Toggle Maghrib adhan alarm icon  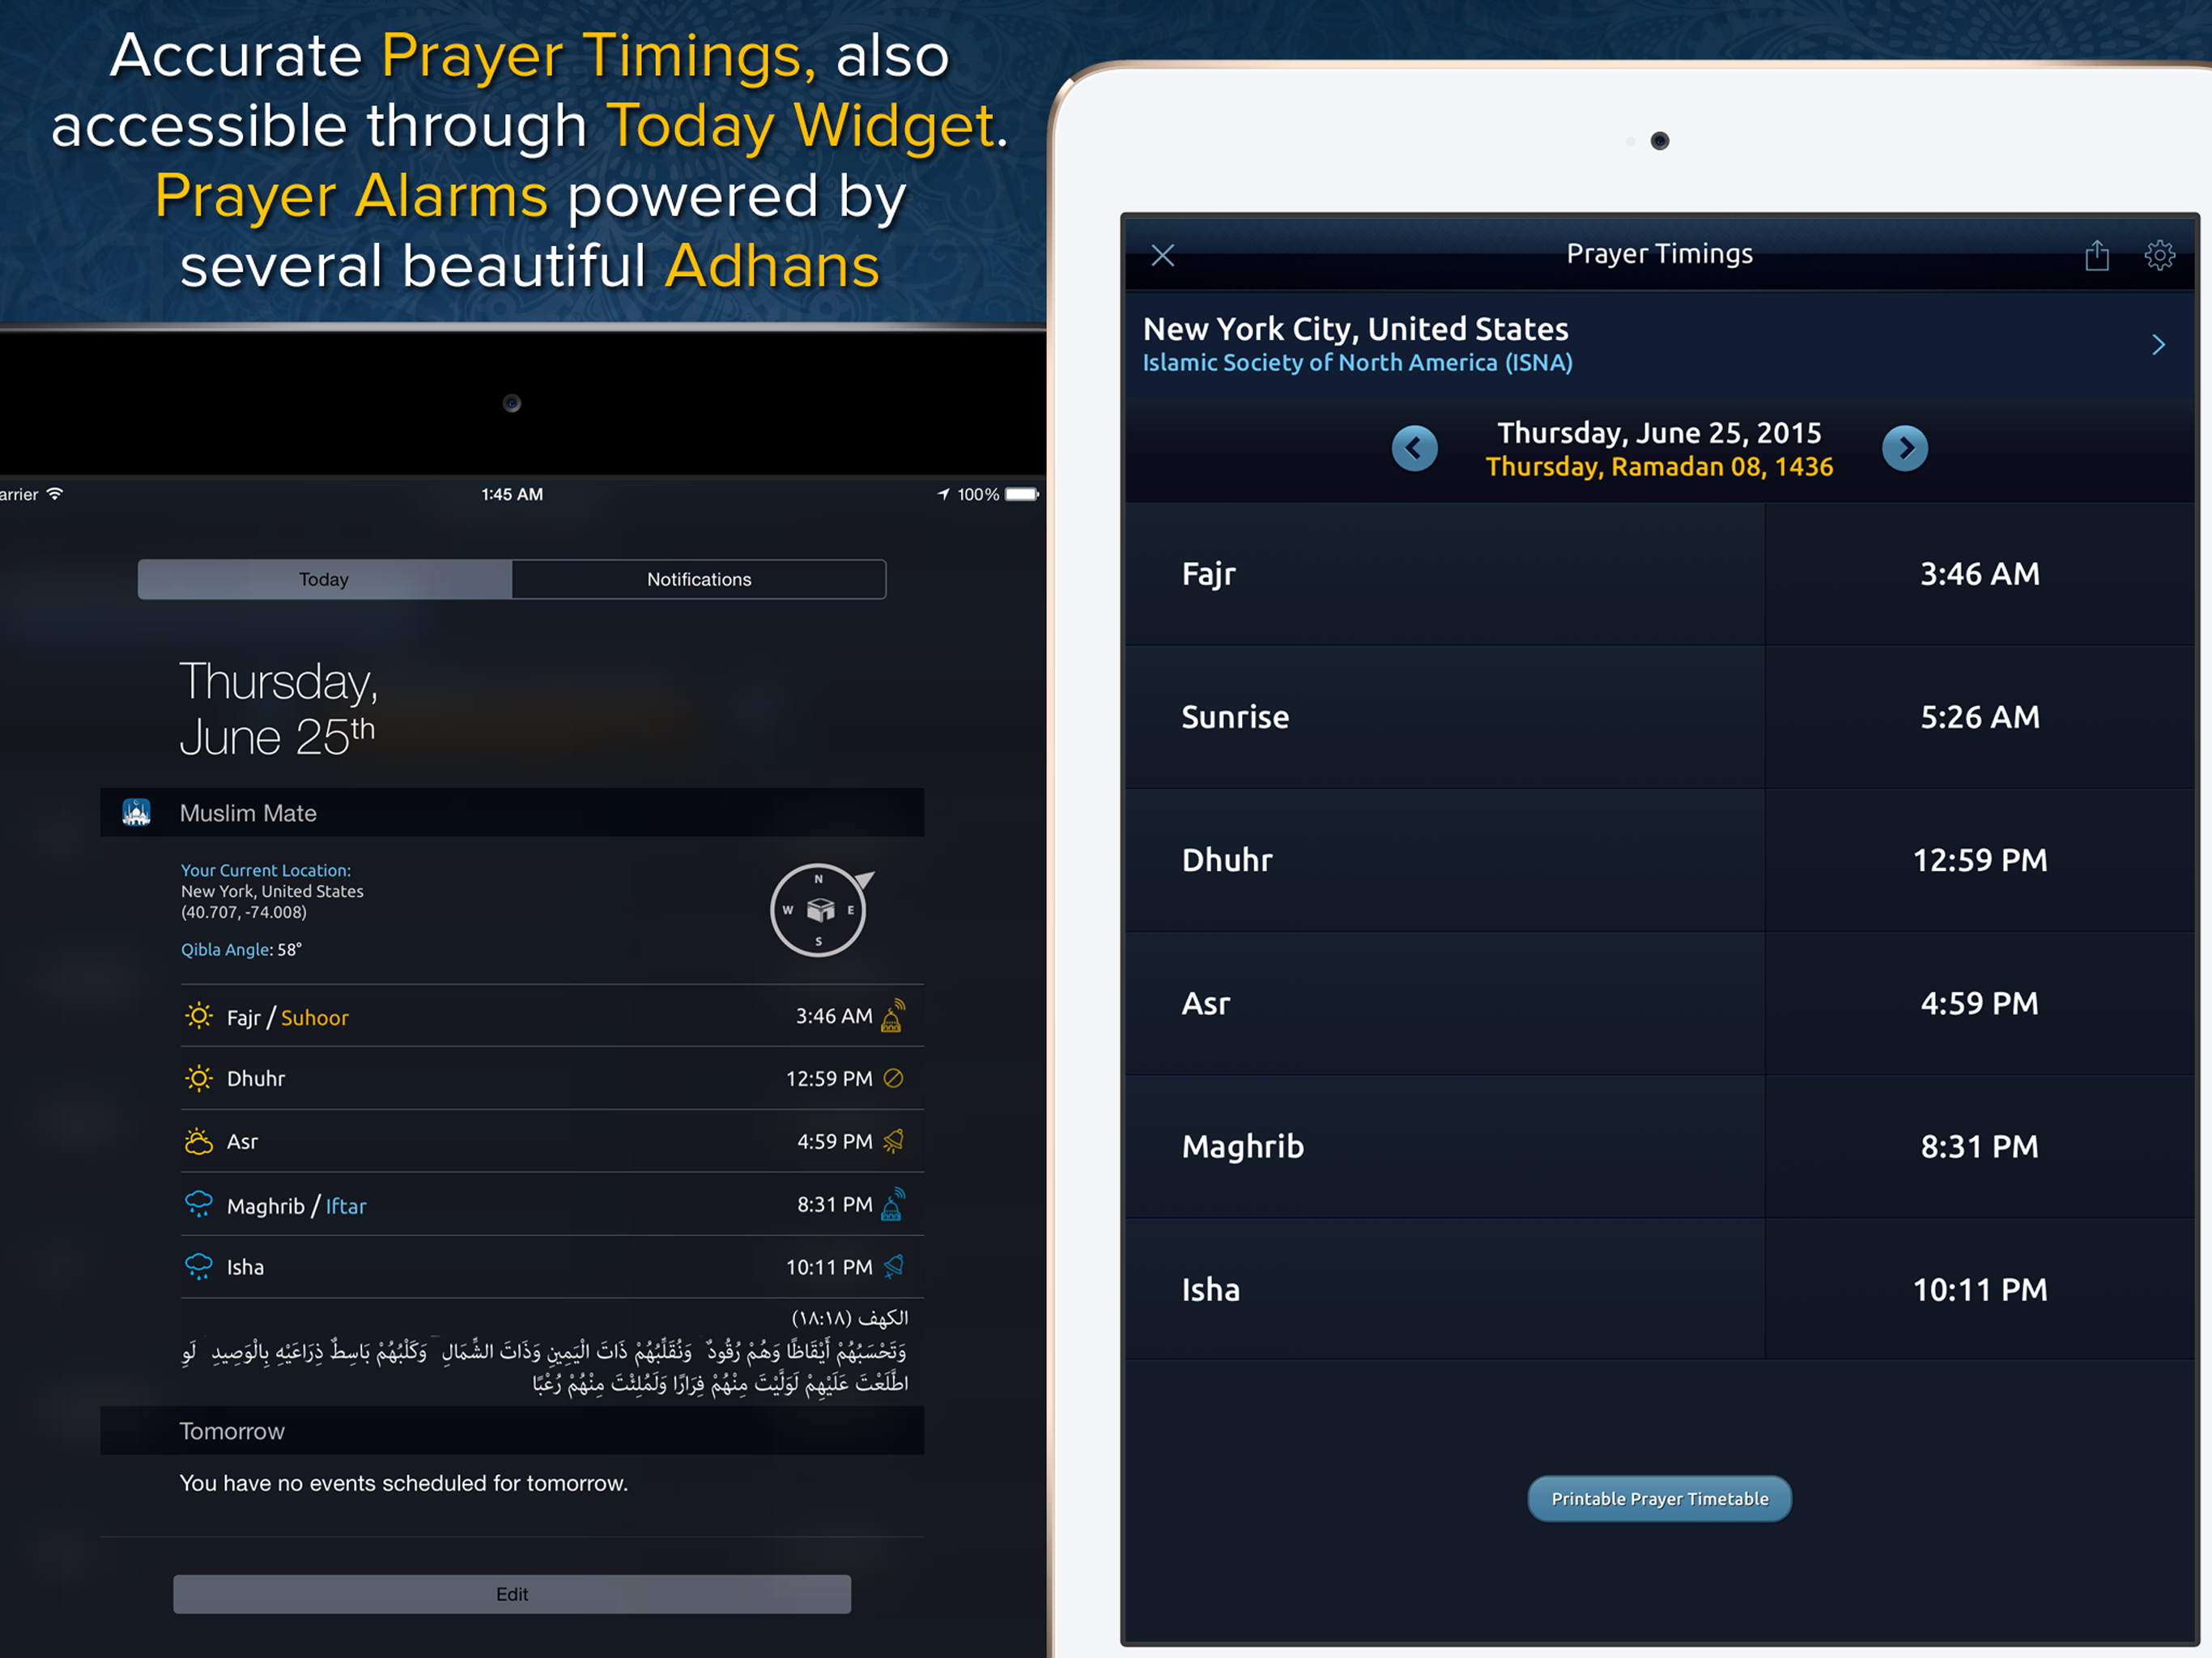(893, 1204)
